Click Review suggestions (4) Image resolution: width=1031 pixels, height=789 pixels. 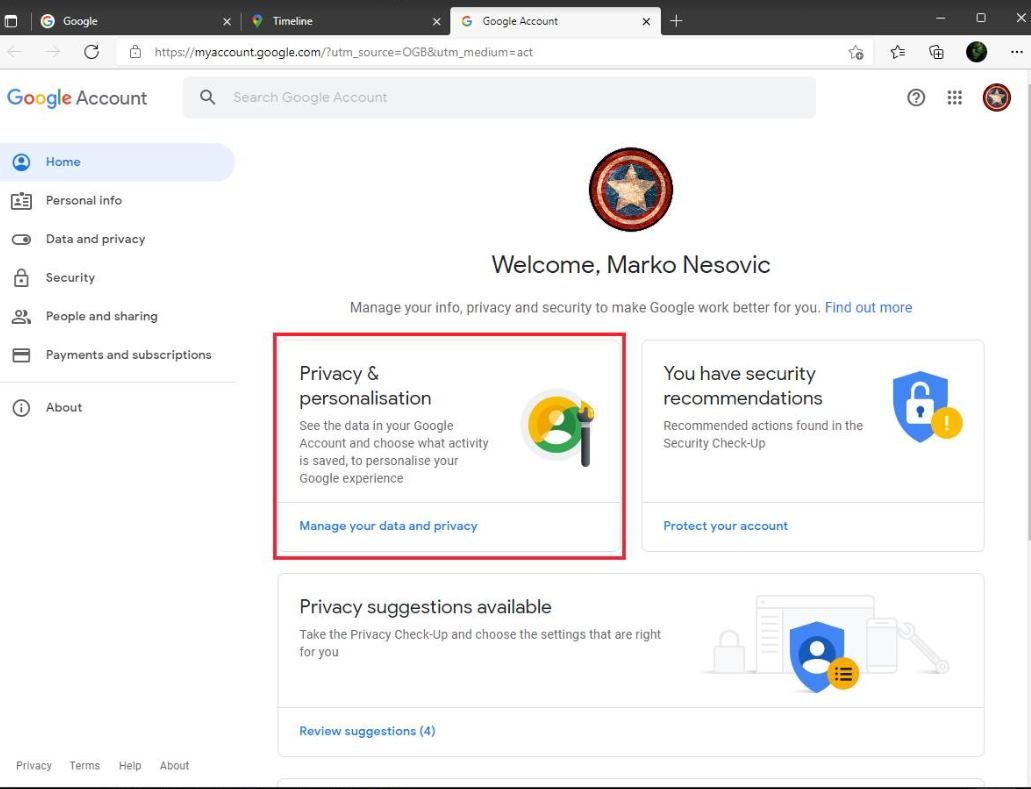pos(366,730)
